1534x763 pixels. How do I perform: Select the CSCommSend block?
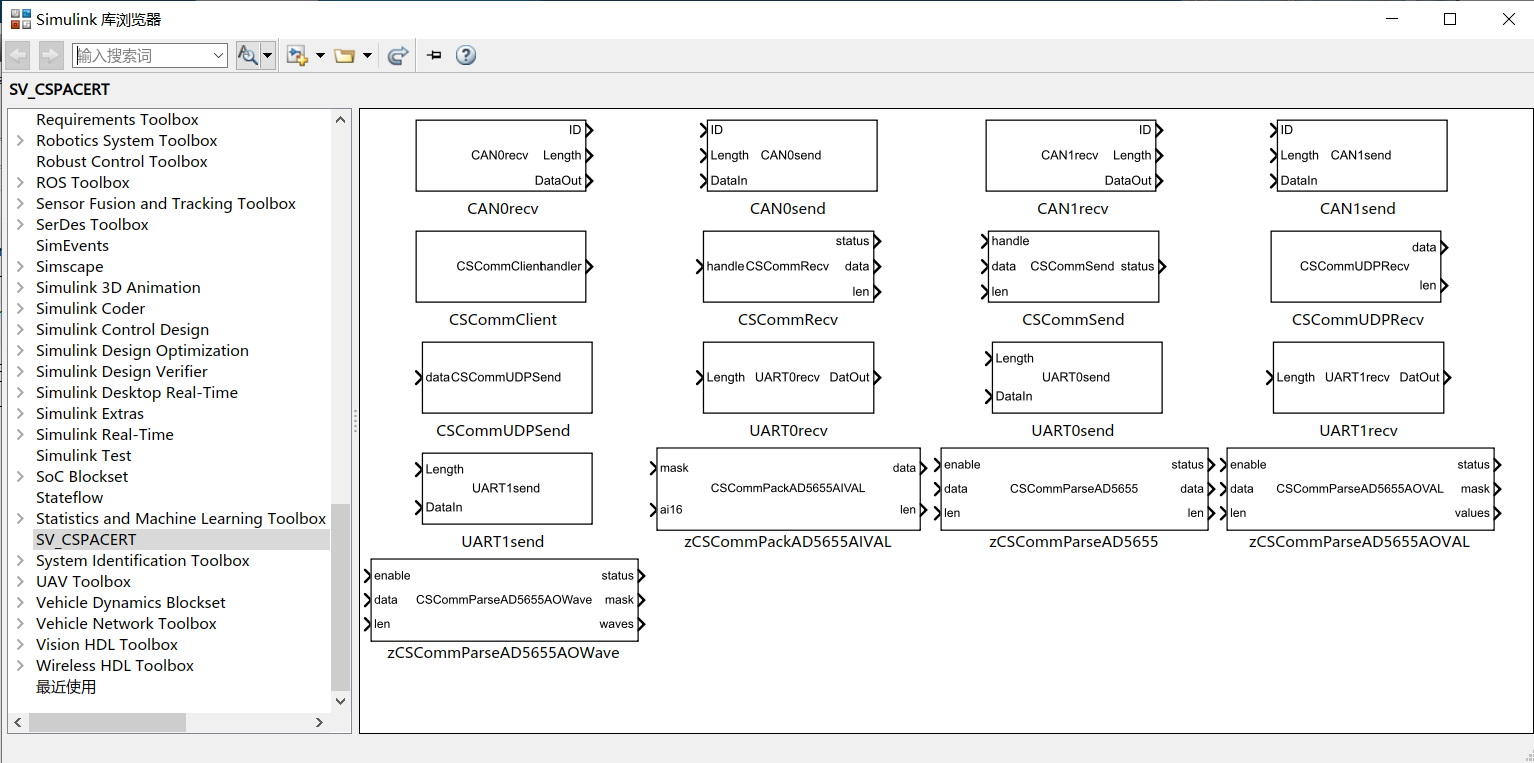point(1073,267)
